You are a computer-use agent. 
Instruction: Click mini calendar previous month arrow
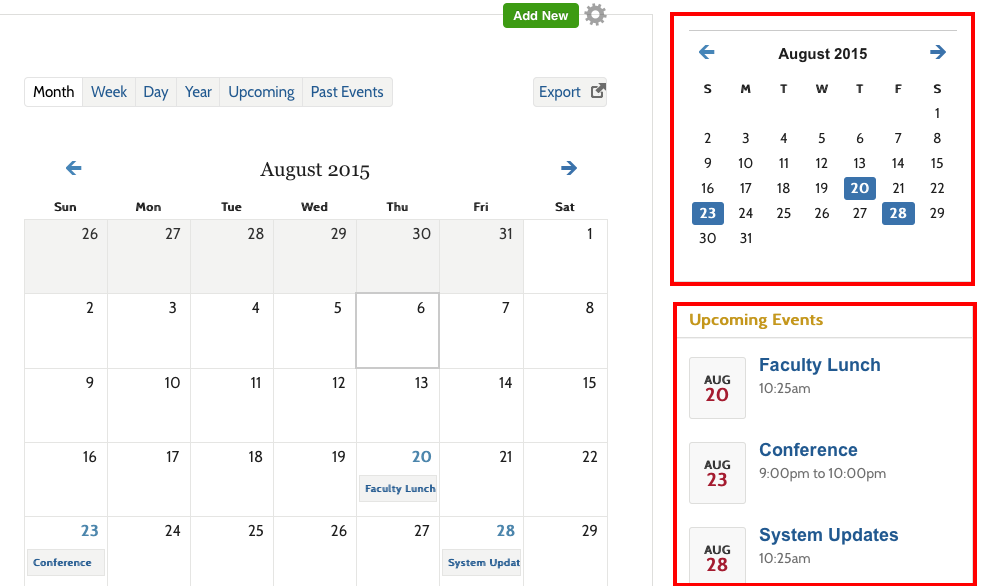tap(707, 52)
